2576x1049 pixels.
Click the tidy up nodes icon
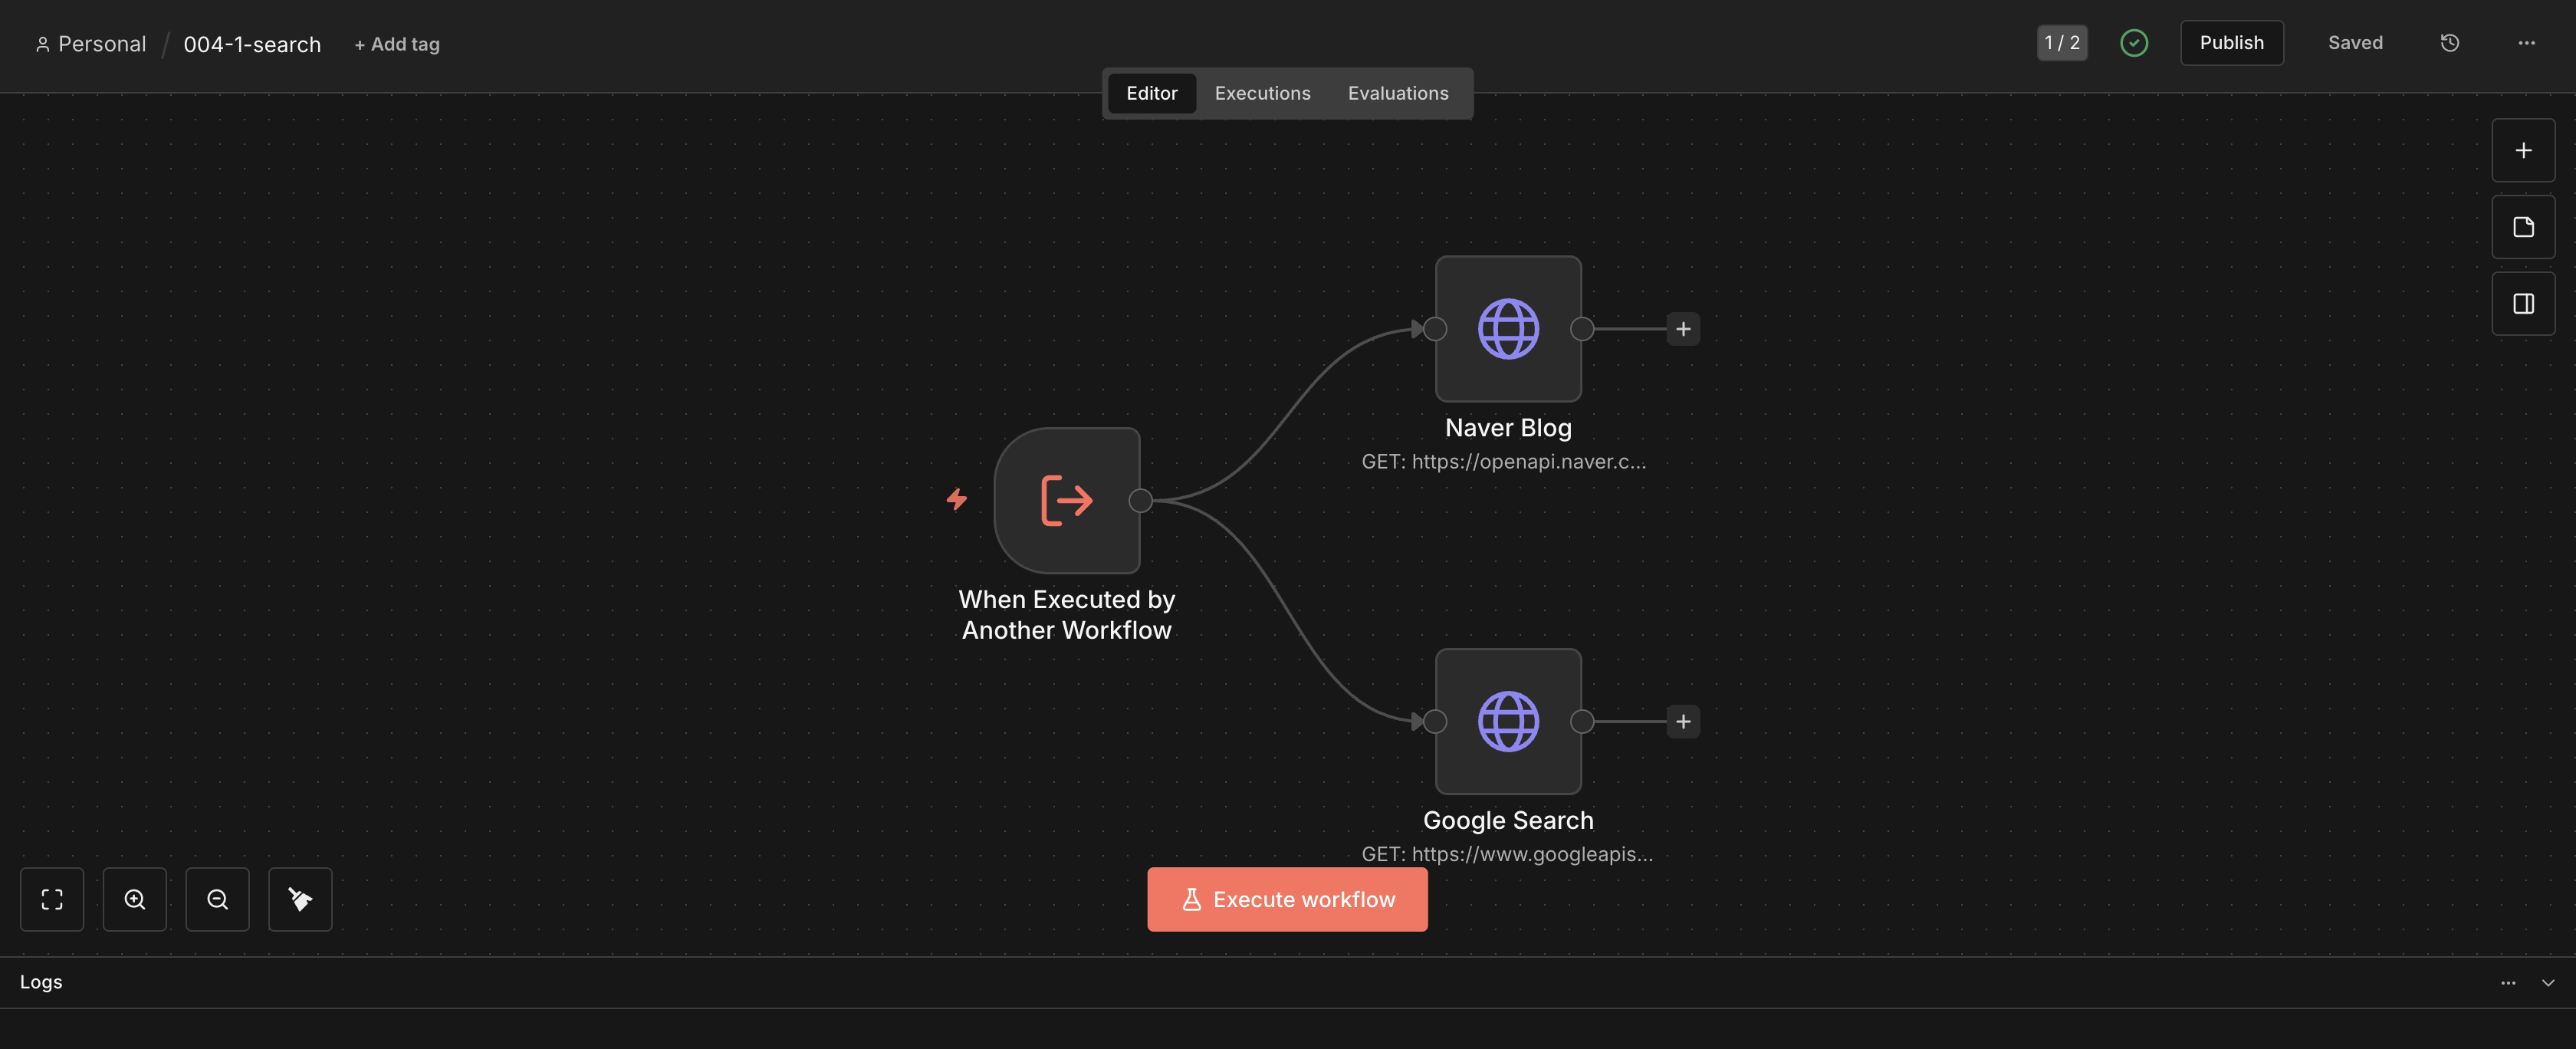pyautogui.click(x=300, y=899)
